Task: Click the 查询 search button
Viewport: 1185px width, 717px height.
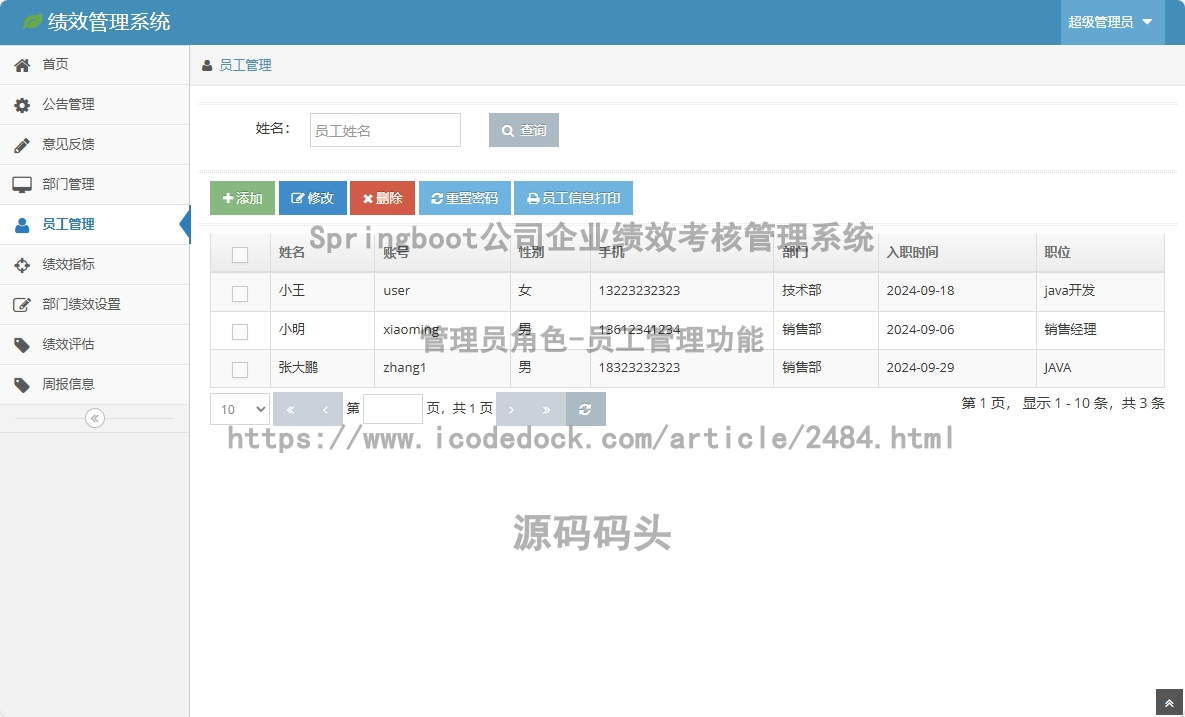Action: point(524,130)
